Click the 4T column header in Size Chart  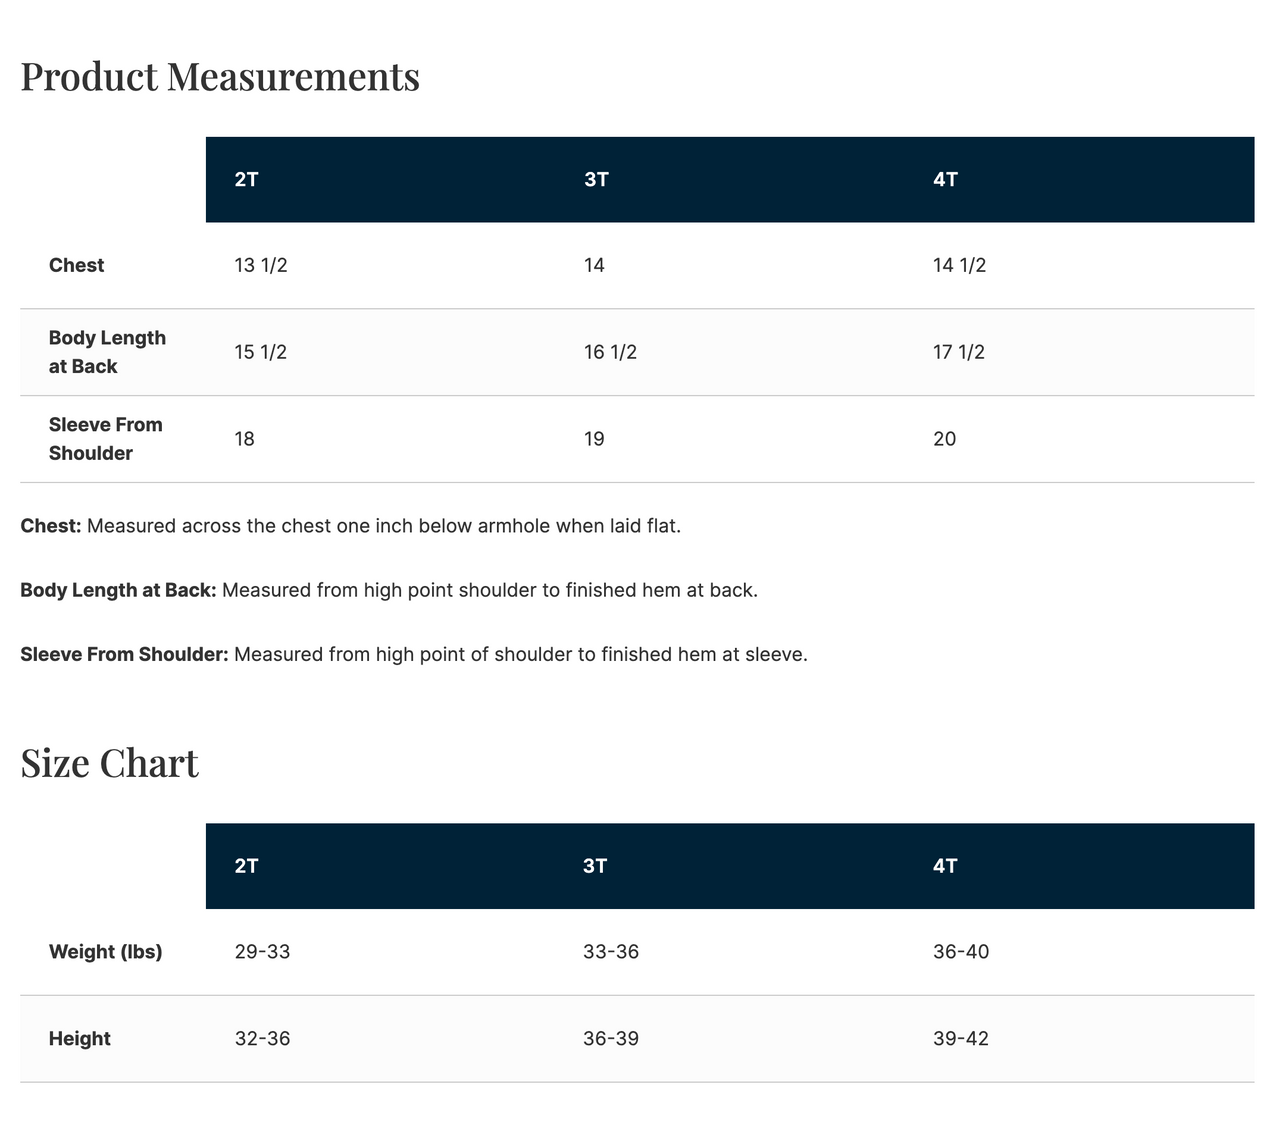(x=945, y=866)
